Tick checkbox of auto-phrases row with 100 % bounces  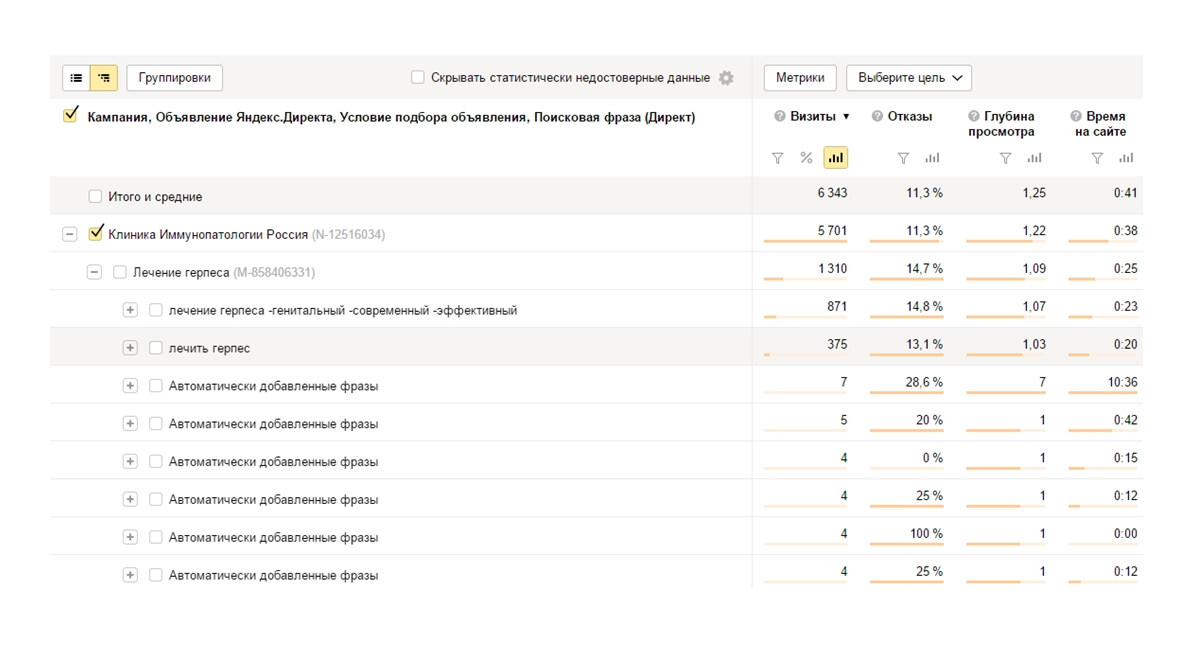click(155, 537)
